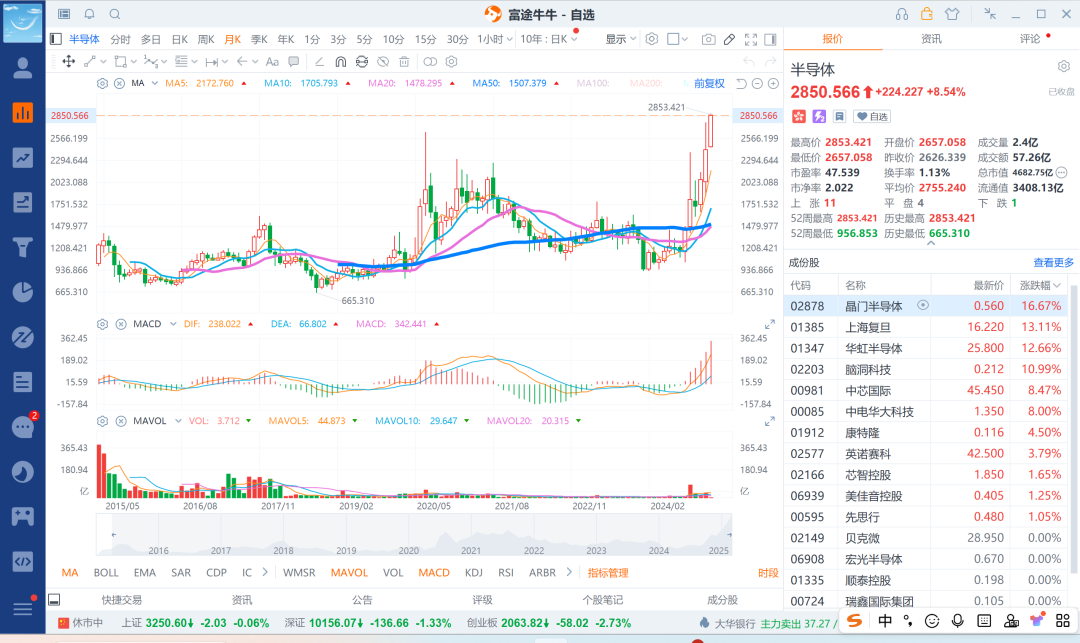Open the notifications bell in title bar
This screenshot has height=643, width=1080.
[90, 14]
